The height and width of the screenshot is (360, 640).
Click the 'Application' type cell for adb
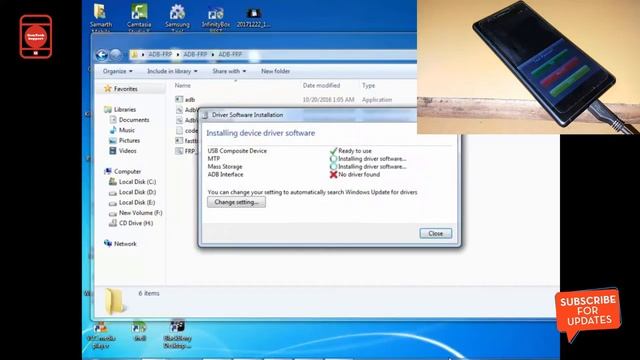377,100
